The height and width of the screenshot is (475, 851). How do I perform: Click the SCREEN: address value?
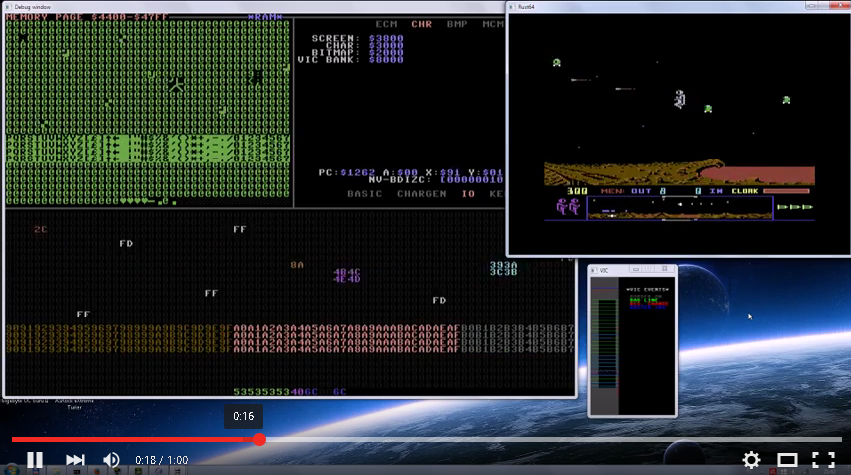tap(386, 39)
